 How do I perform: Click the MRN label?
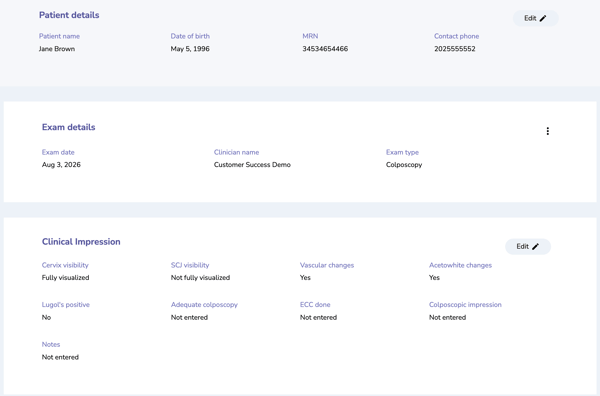[x=310, y=36]
